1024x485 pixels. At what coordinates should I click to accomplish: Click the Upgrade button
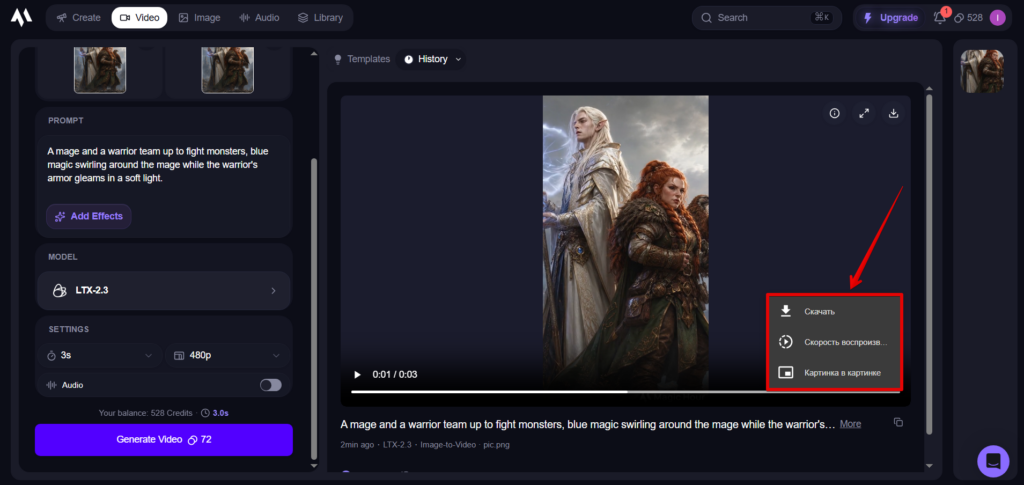pyautogui.click(x=891, y=18)
